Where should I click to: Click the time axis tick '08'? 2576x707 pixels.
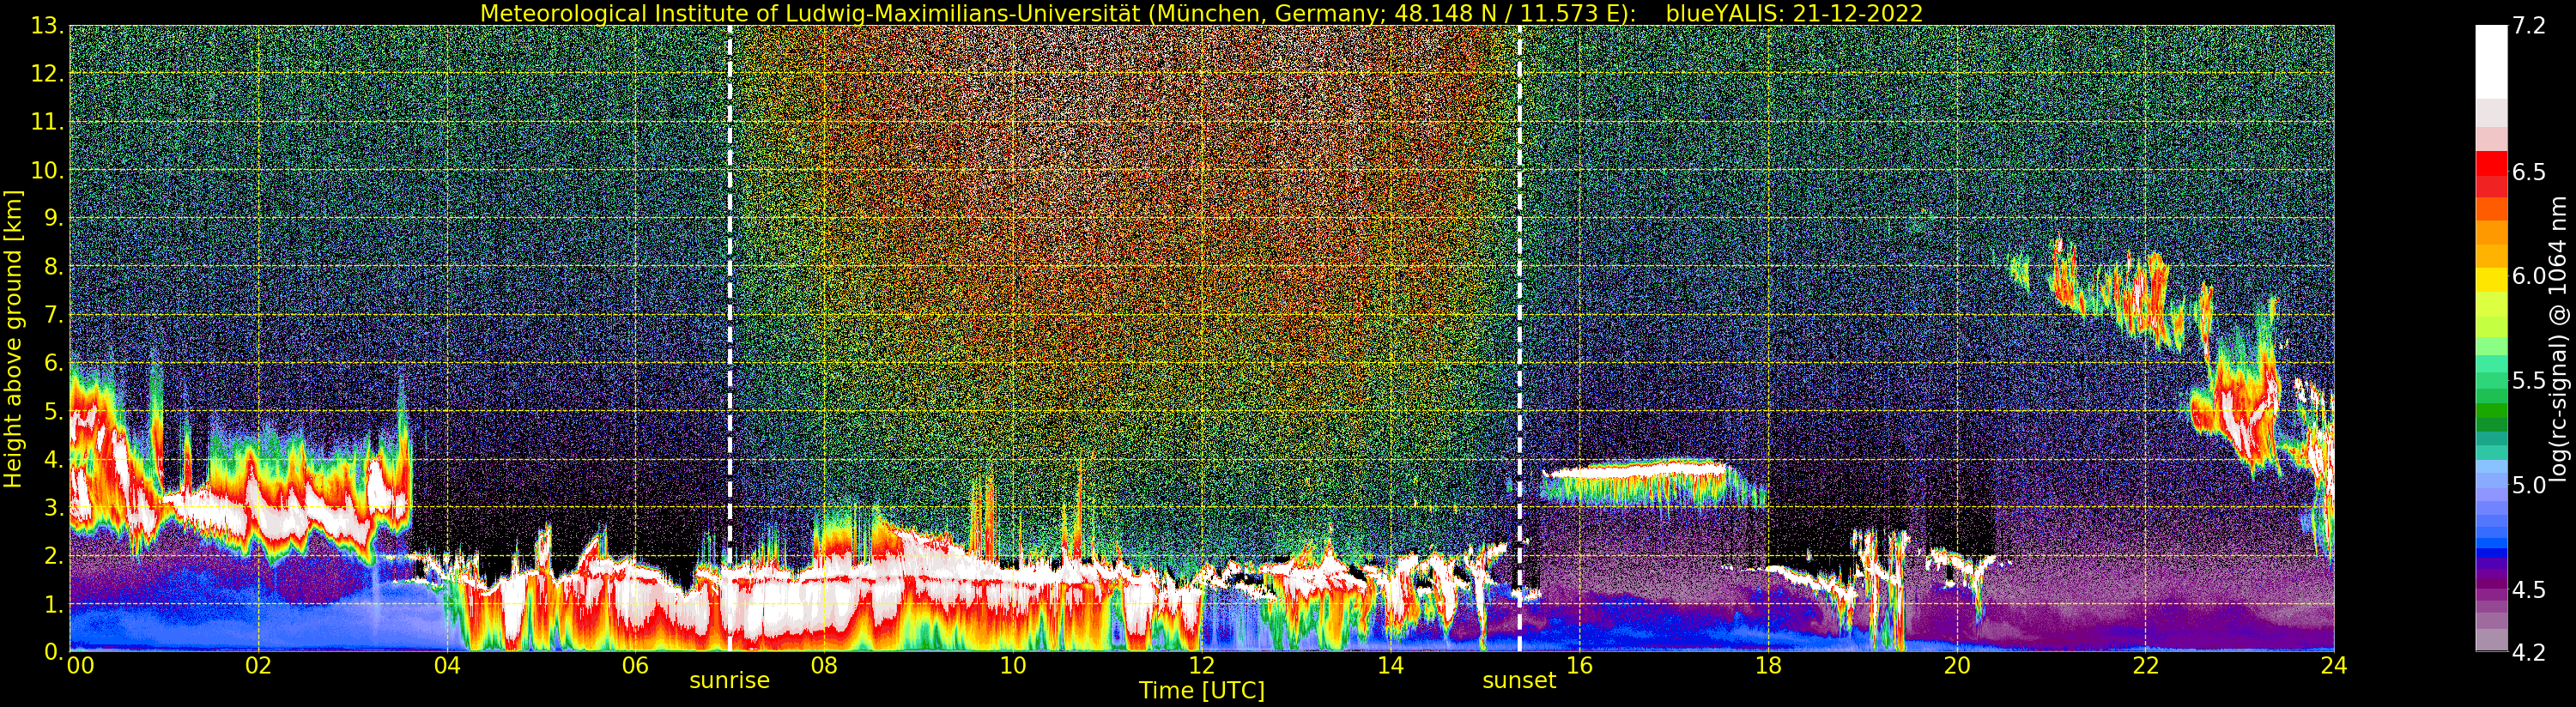(824, 665)
